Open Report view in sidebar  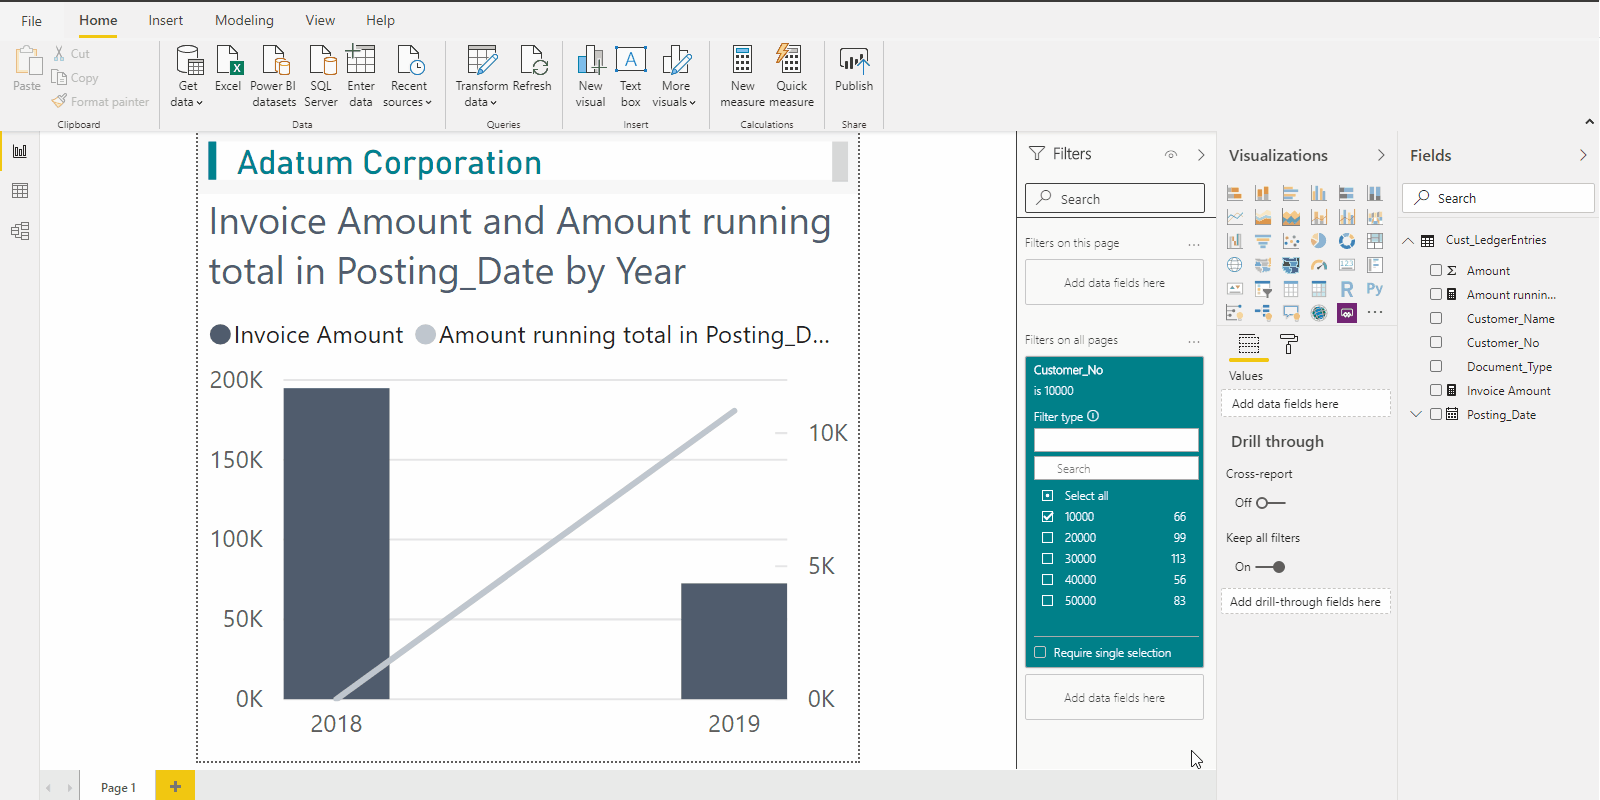(20, 151)
